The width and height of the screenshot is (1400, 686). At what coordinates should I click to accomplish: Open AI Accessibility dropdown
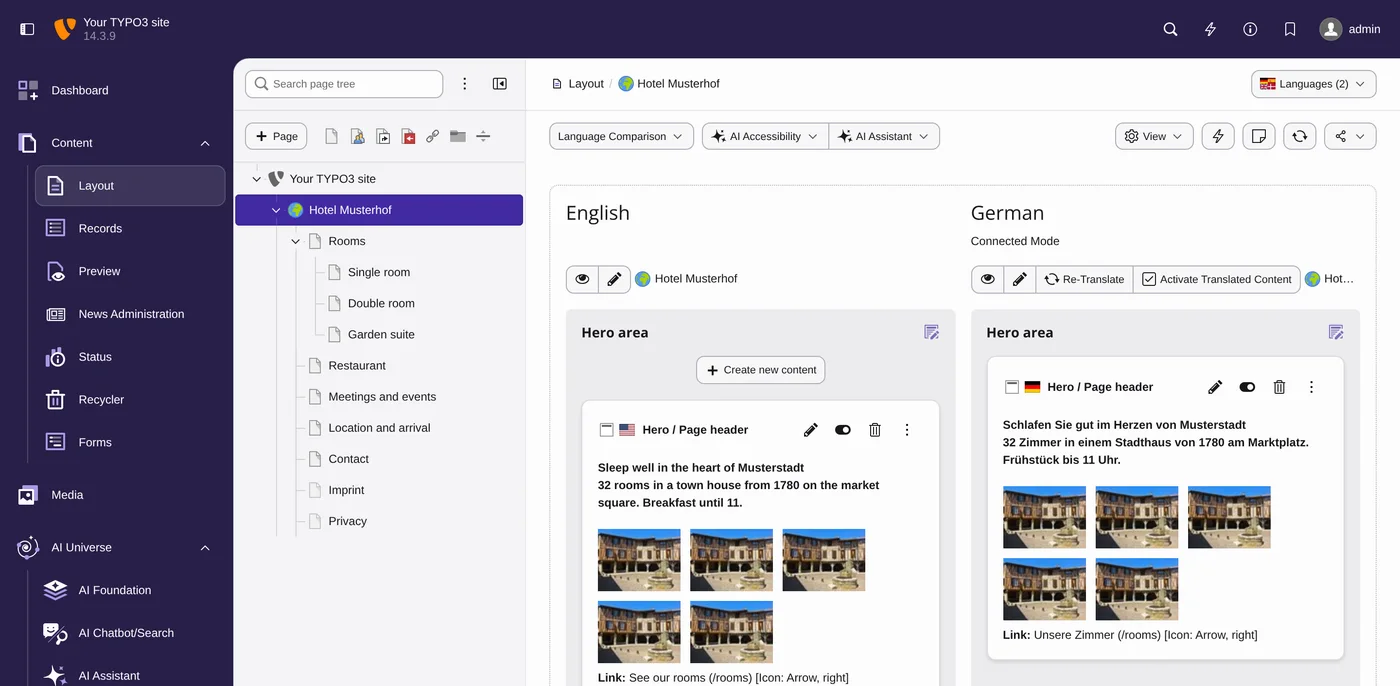click(765, 136)
